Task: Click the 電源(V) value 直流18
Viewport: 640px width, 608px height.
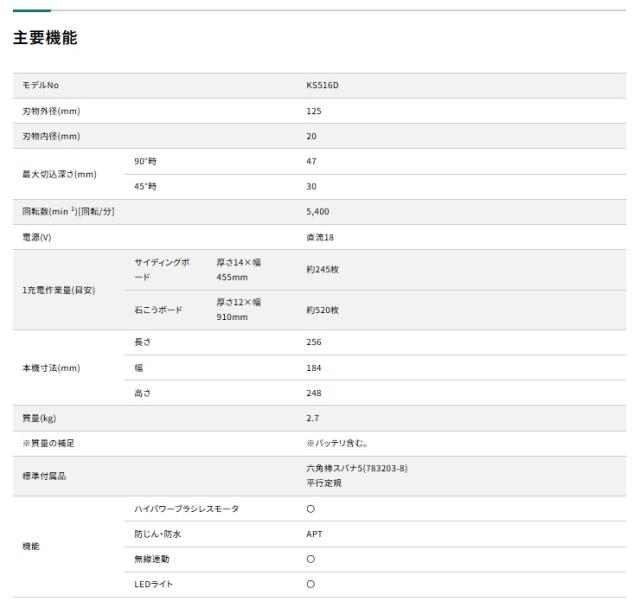Action: pyautogui.click(x=320, y=237)
